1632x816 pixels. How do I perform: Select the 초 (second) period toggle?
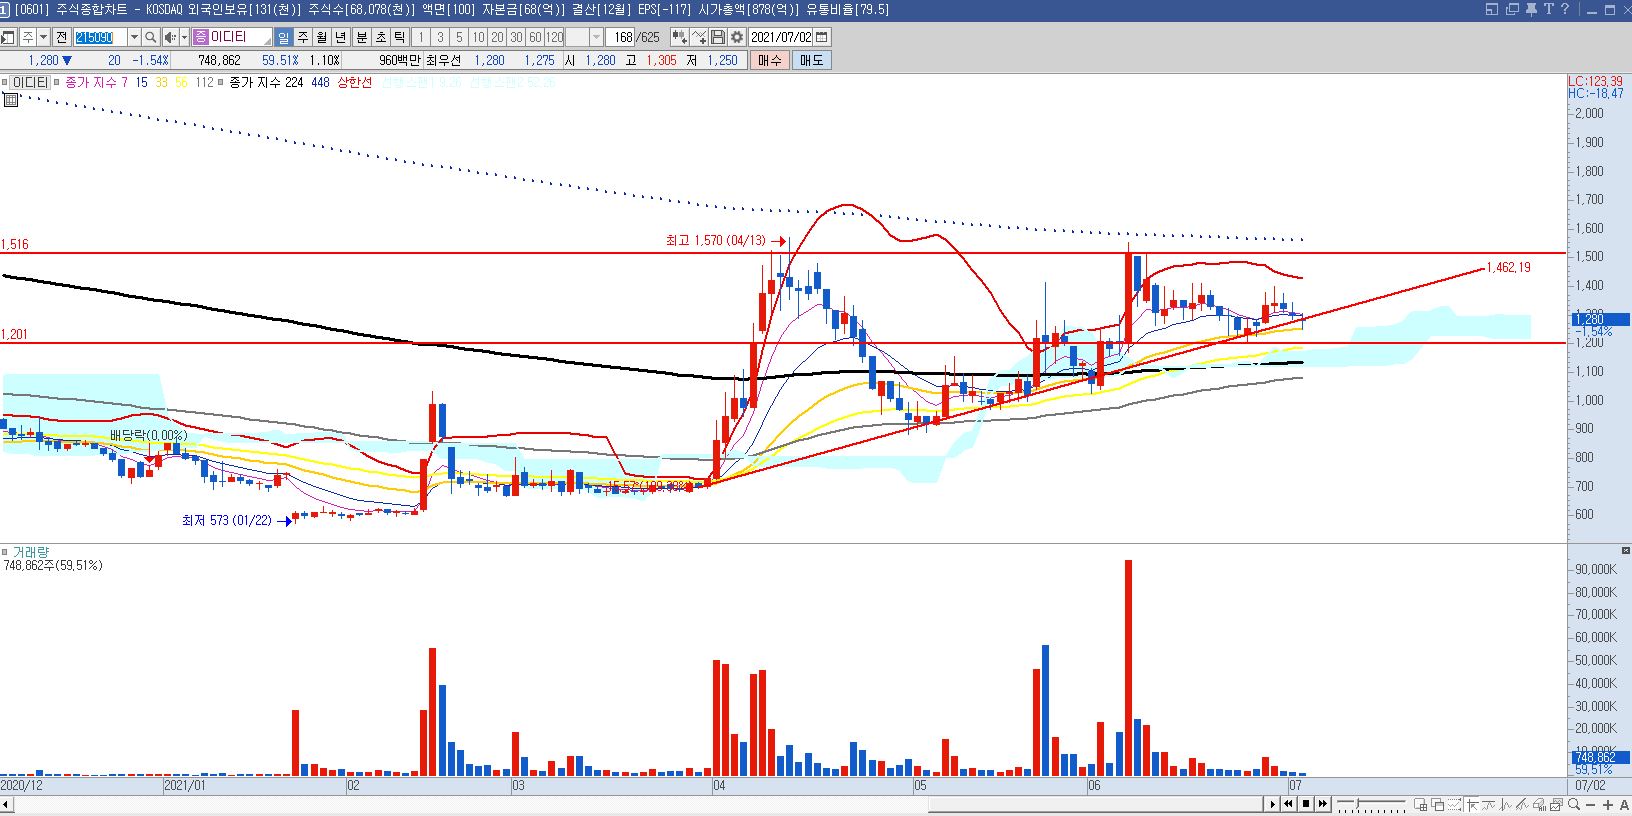pyautogui.click(x=381, y=37)
